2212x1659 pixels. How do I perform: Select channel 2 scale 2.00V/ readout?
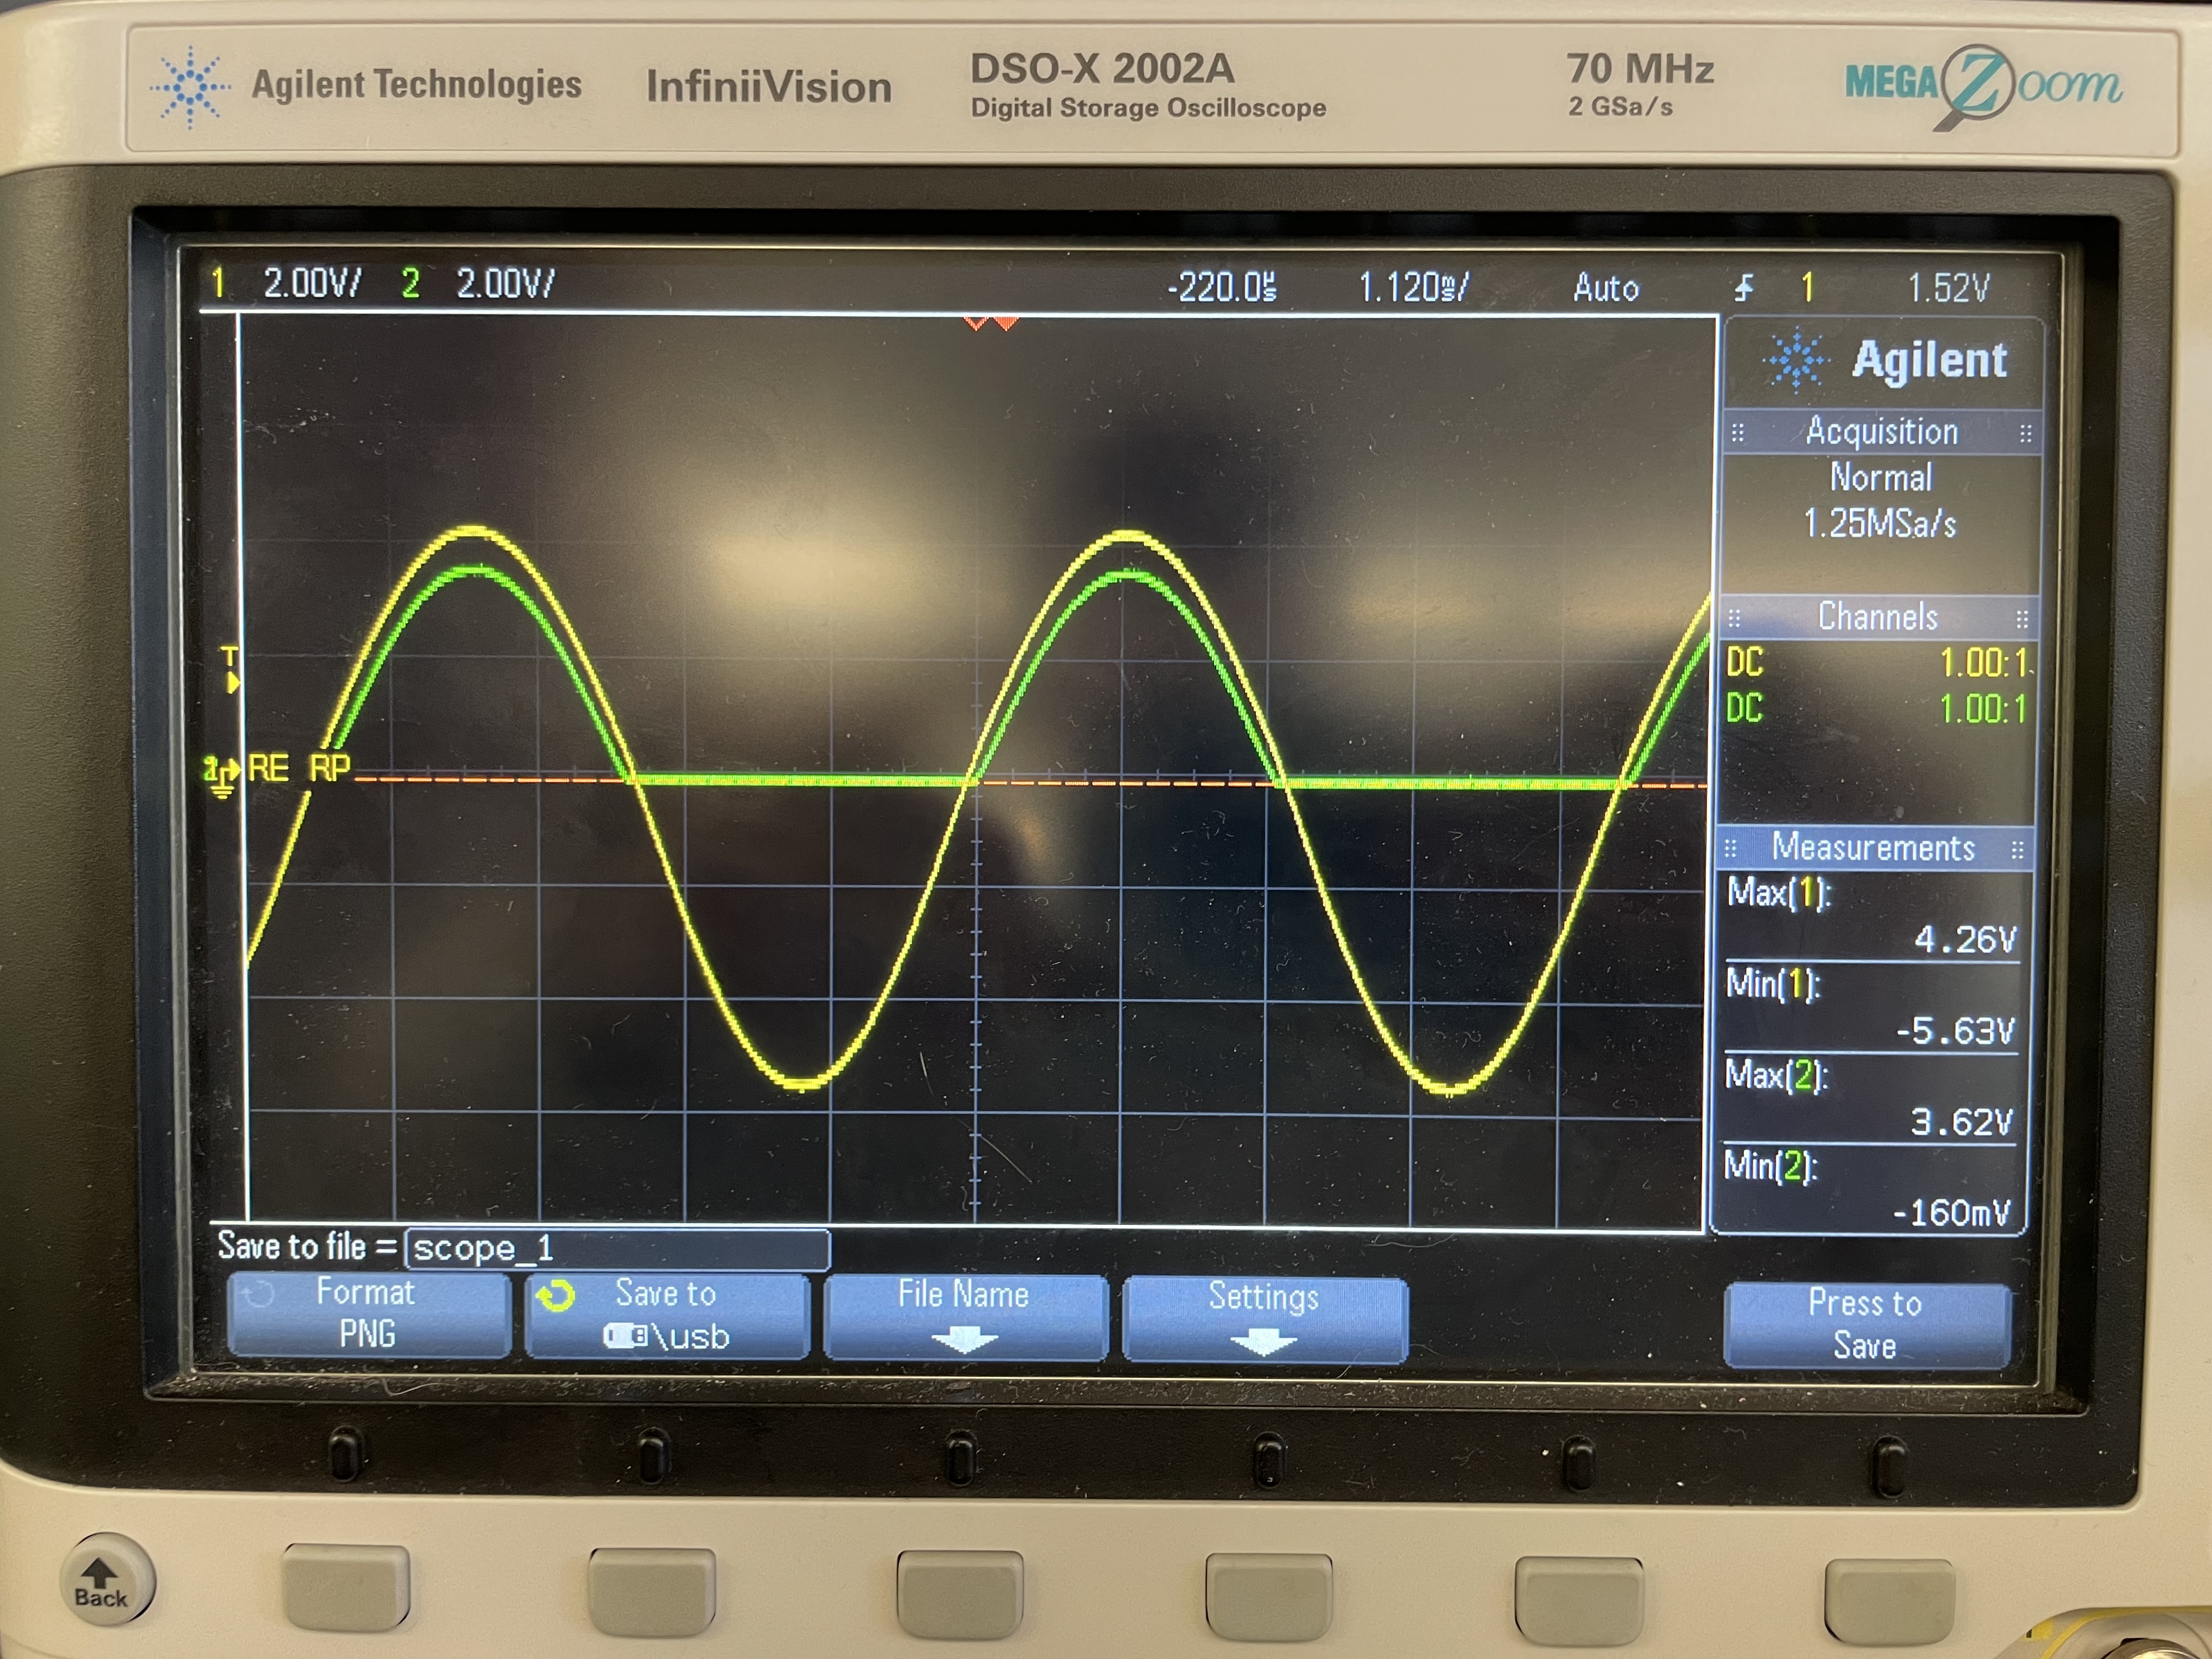505,283
